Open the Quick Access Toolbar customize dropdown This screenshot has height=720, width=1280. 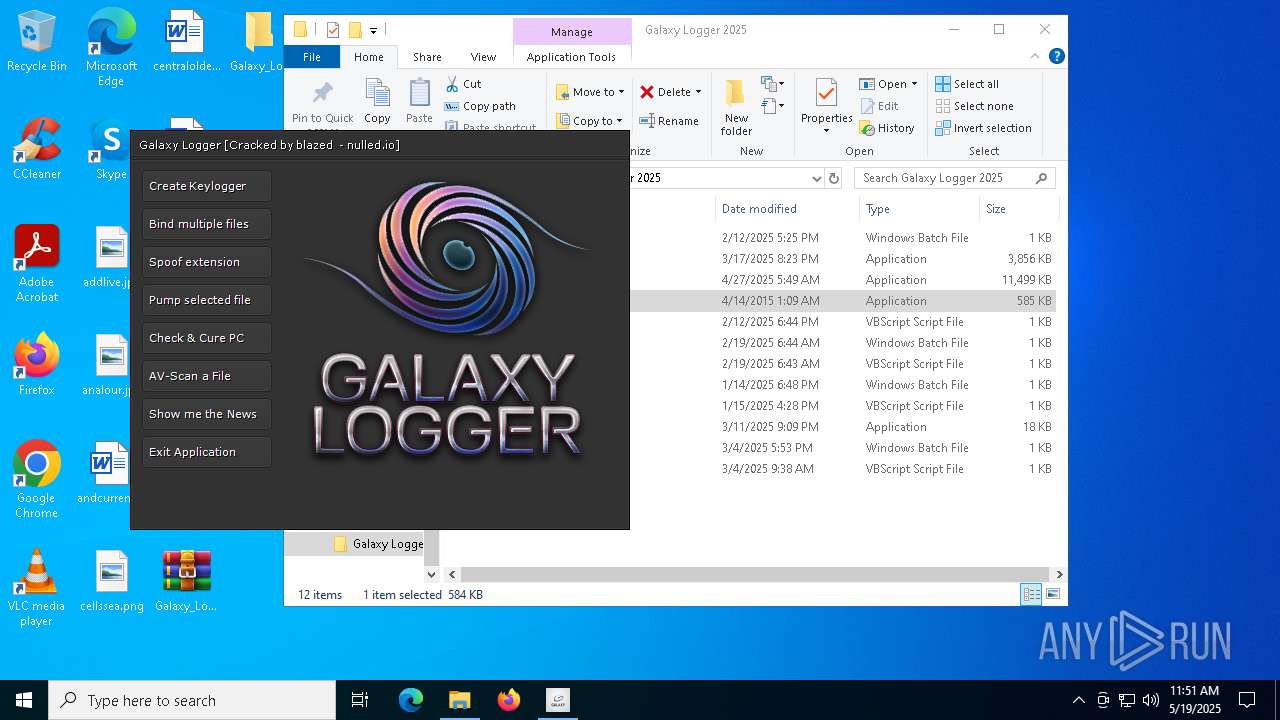click(x=373, y=31)
